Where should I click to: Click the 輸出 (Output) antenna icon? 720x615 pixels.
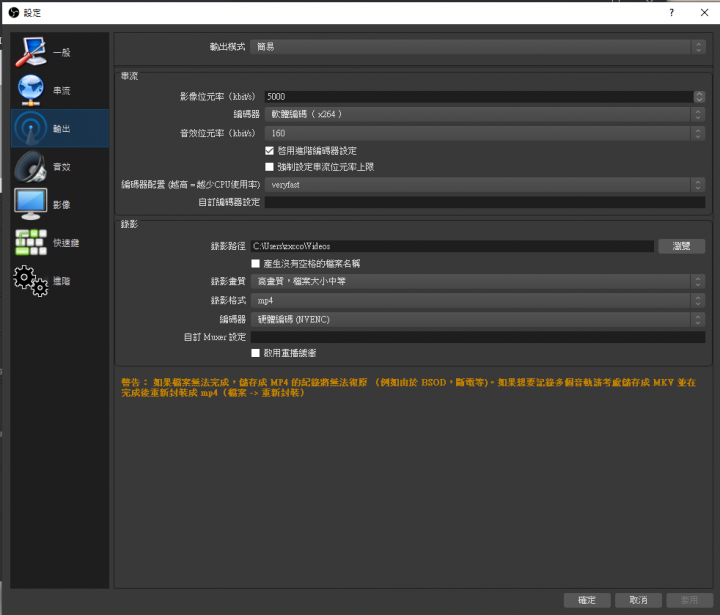pyautogui.click(x=30, y=128)
